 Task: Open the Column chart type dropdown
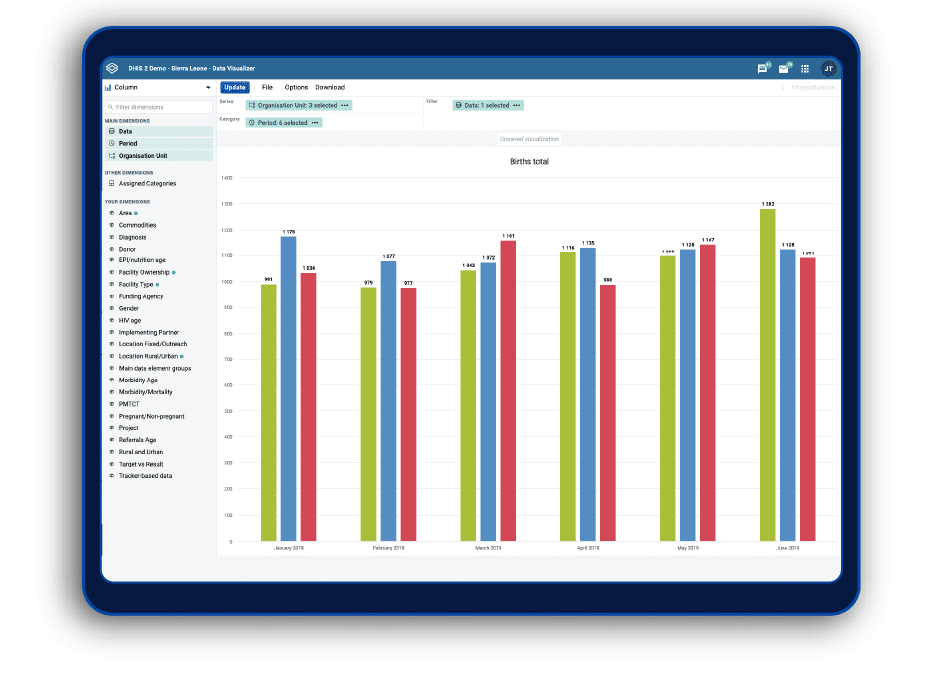pyautogui.click(x=158, y=87)
